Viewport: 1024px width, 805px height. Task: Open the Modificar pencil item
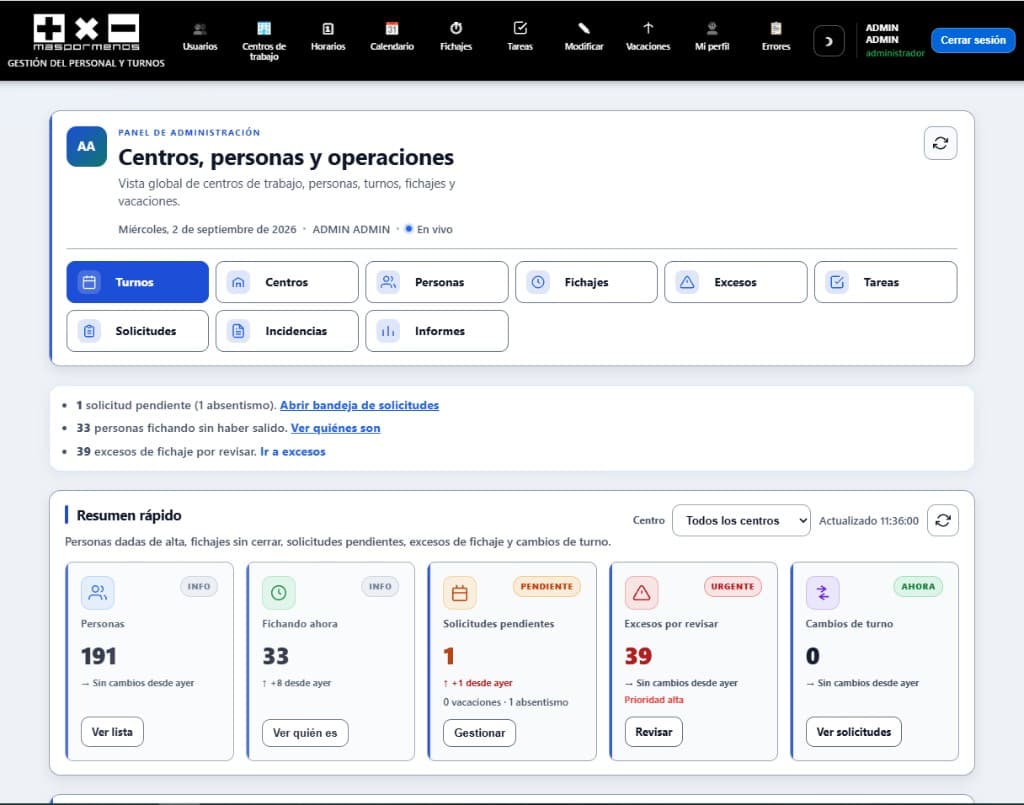pyautogui.click(x=584, y=37)
